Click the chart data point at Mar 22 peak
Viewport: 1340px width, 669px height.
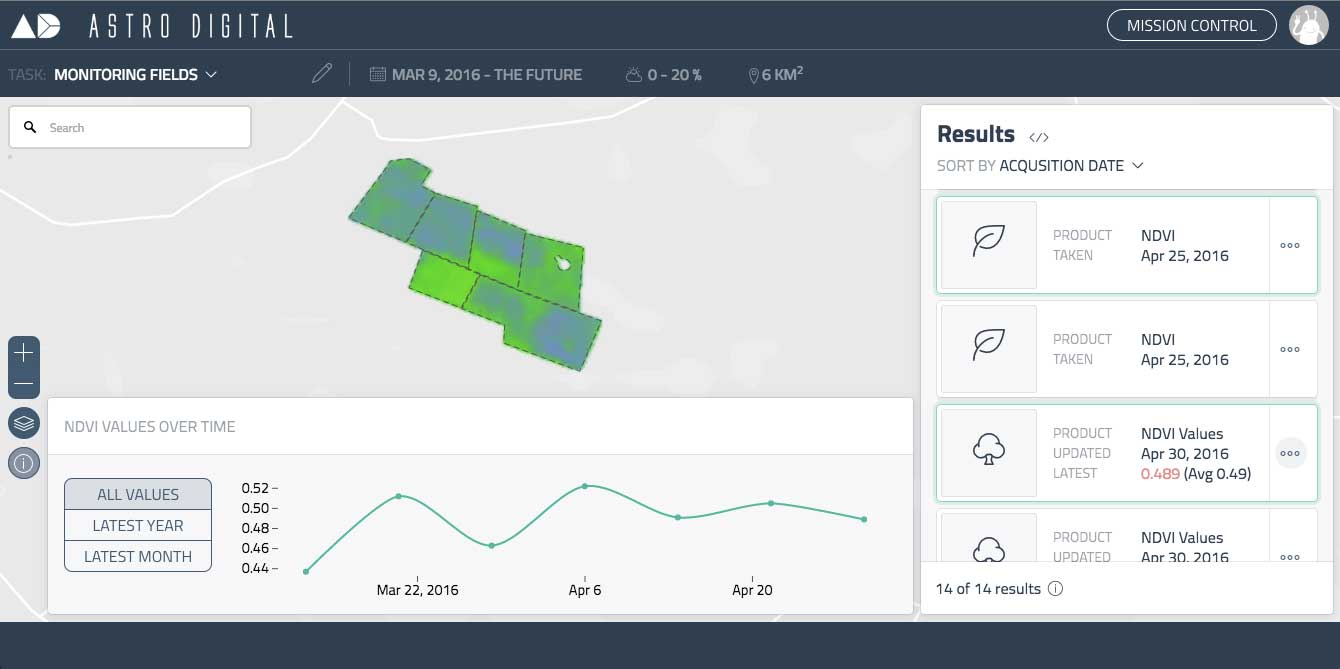(399, 496)
